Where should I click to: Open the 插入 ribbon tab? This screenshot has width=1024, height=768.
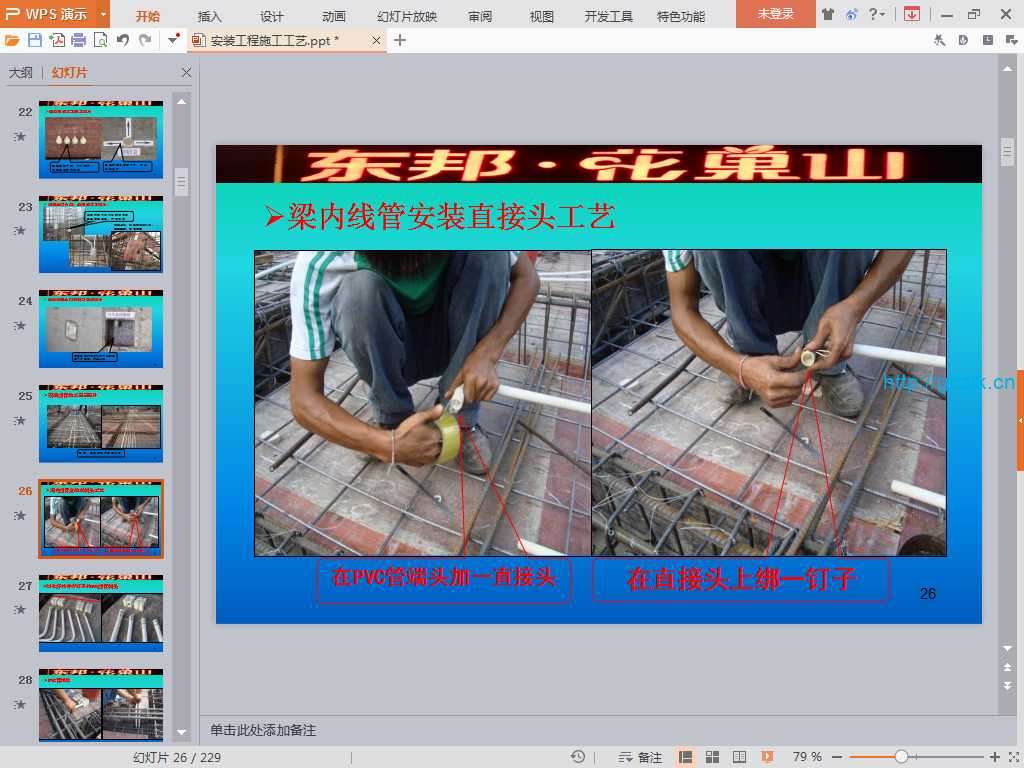210,16
